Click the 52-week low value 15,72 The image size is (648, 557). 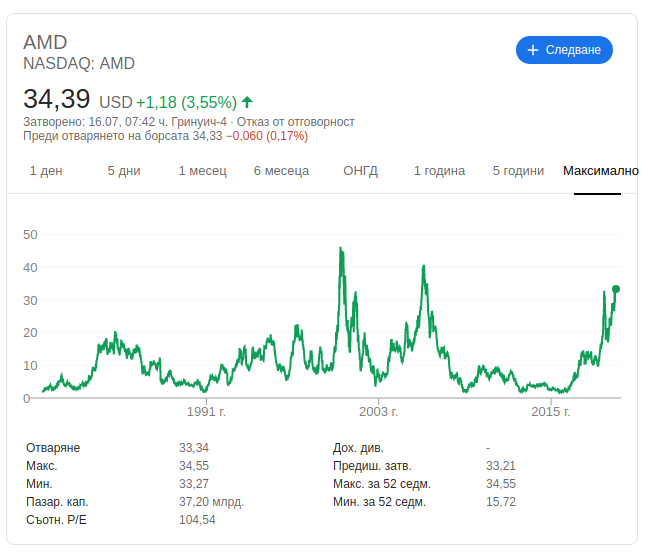[501, 502]
